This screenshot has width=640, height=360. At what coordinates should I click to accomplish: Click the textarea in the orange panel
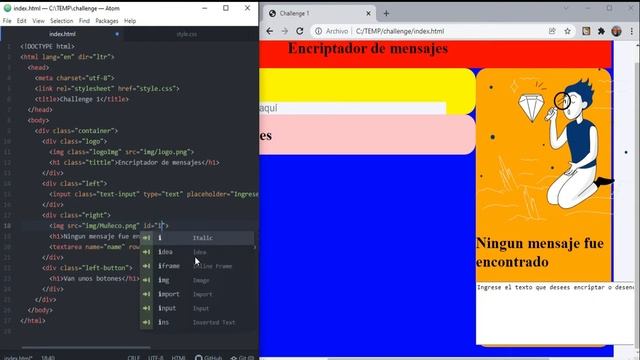[x=555, y=313]
